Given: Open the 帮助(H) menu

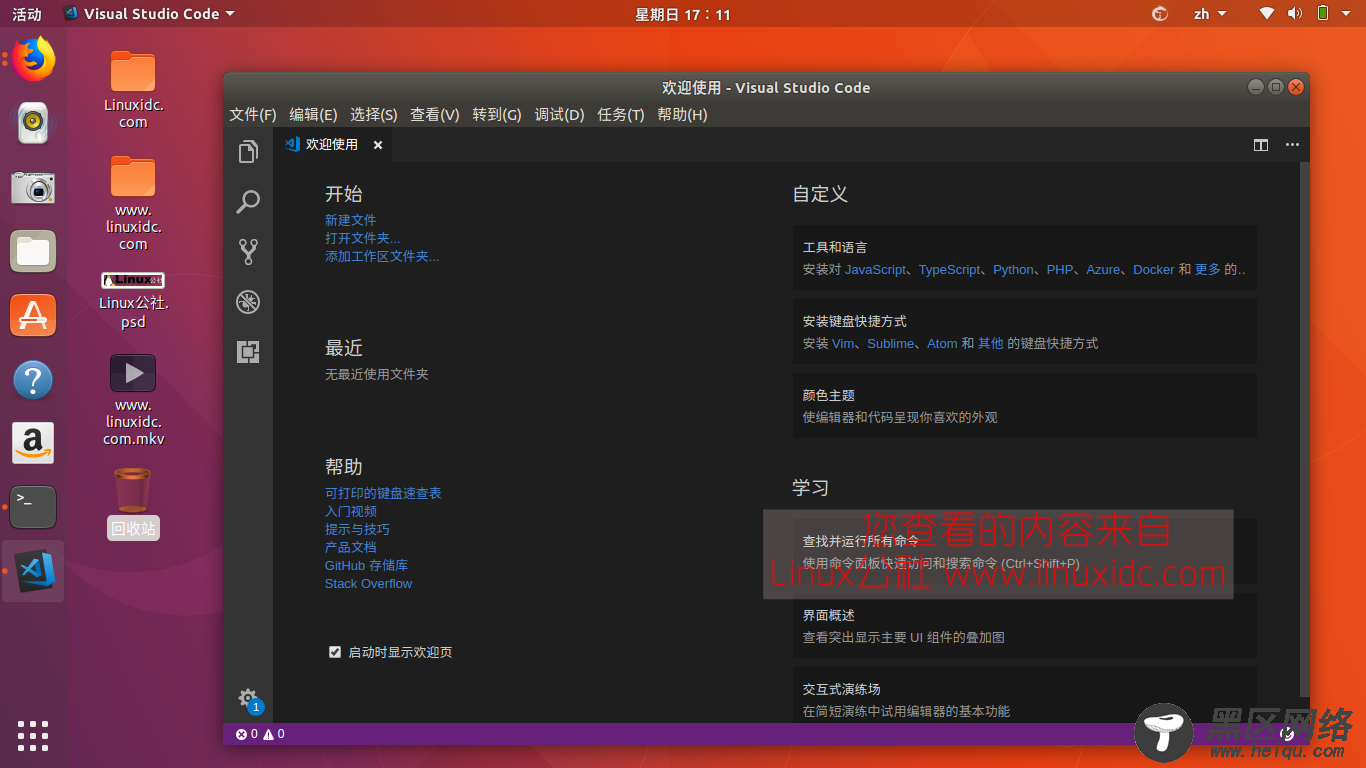Looking at the screenshot, I should point(682,115).
